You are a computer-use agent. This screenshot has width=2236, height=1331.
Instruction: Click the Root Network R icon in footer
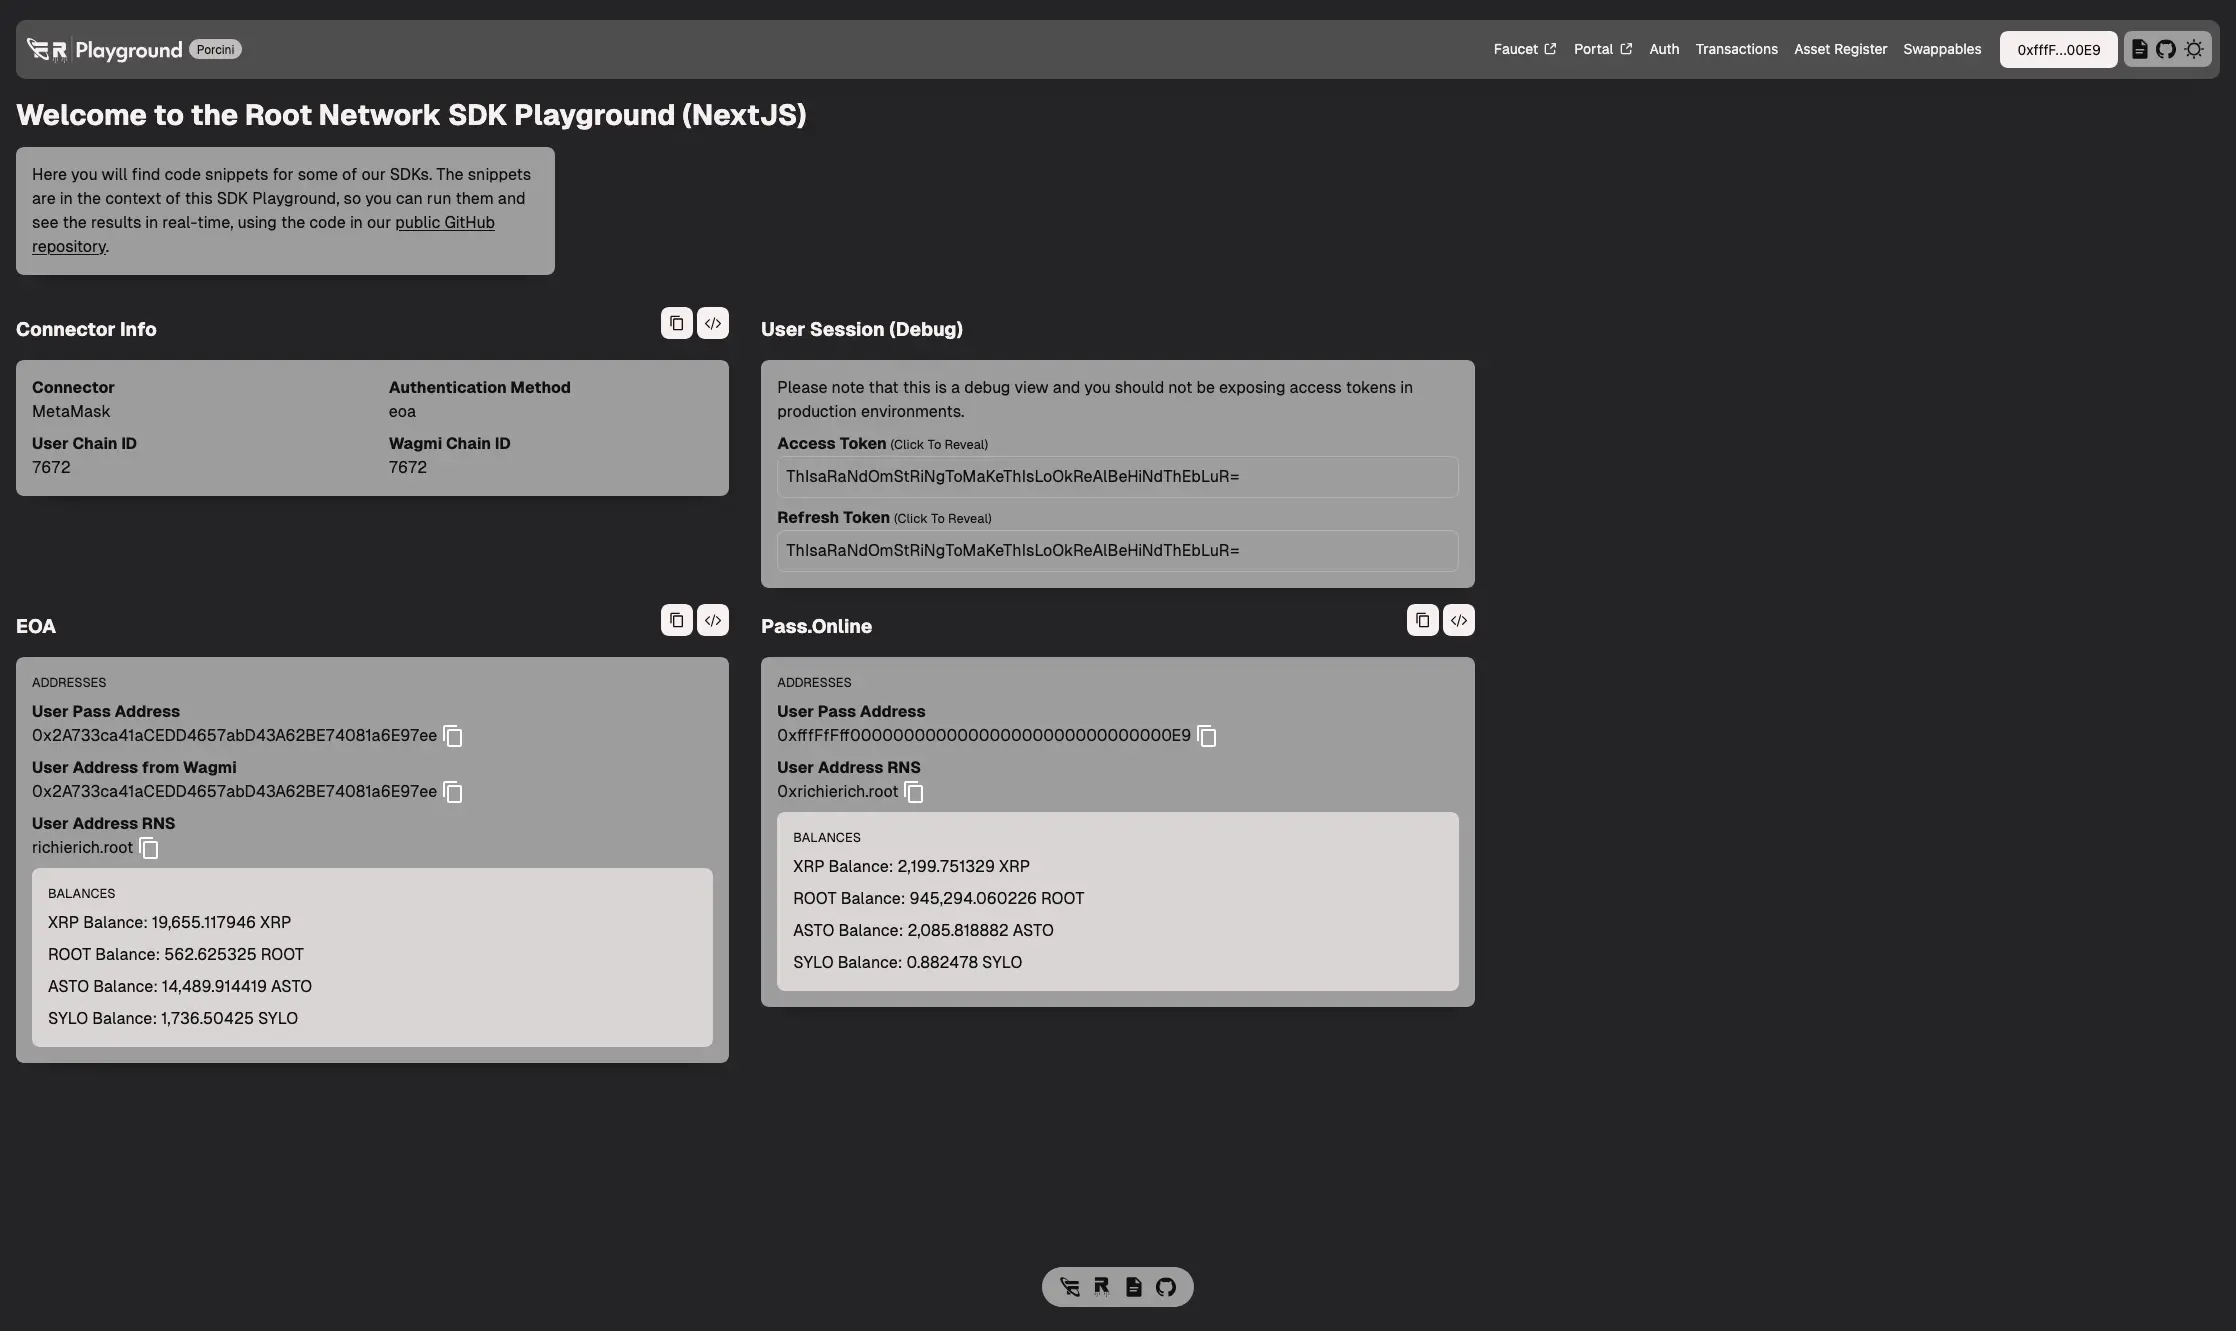1102,1287
